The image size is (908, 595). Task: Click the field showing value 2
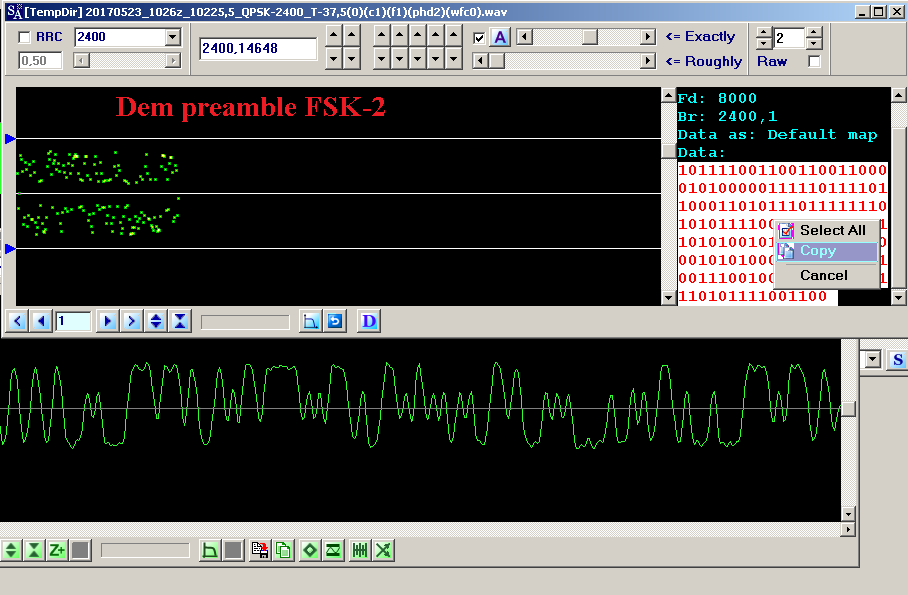(788, 38)
